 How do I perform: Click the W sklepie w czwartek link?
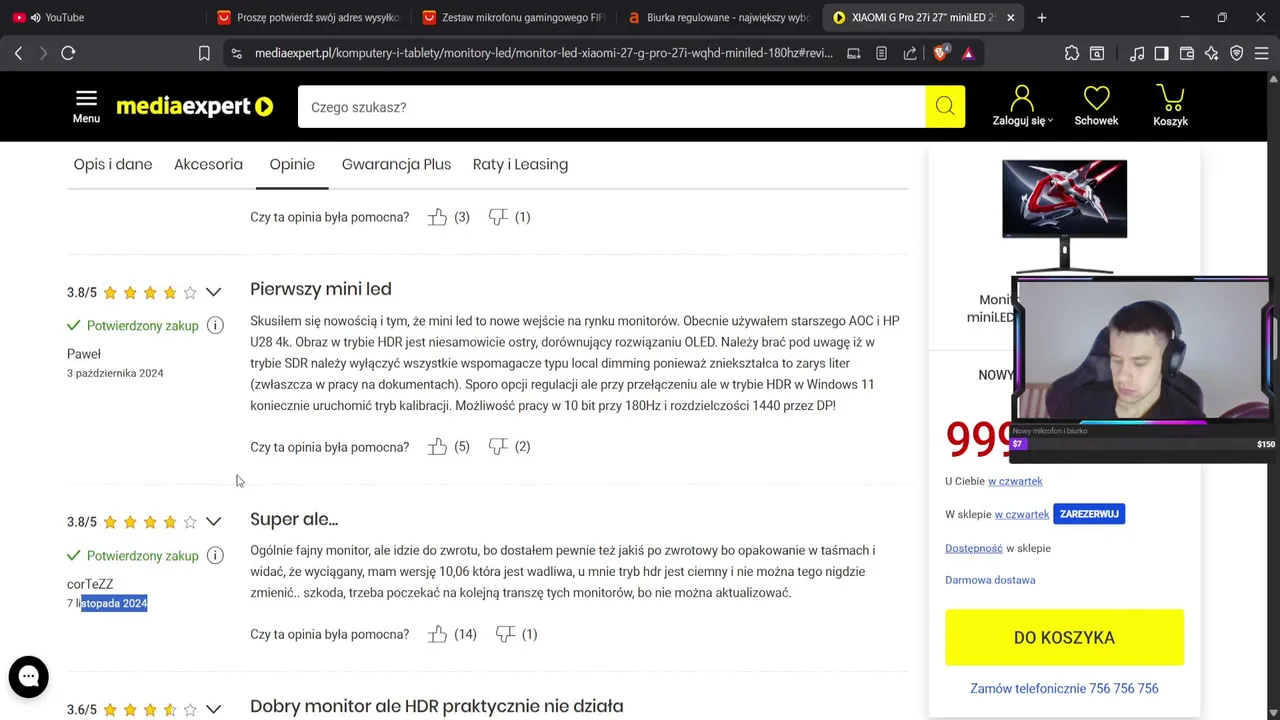pos(1022,514)
